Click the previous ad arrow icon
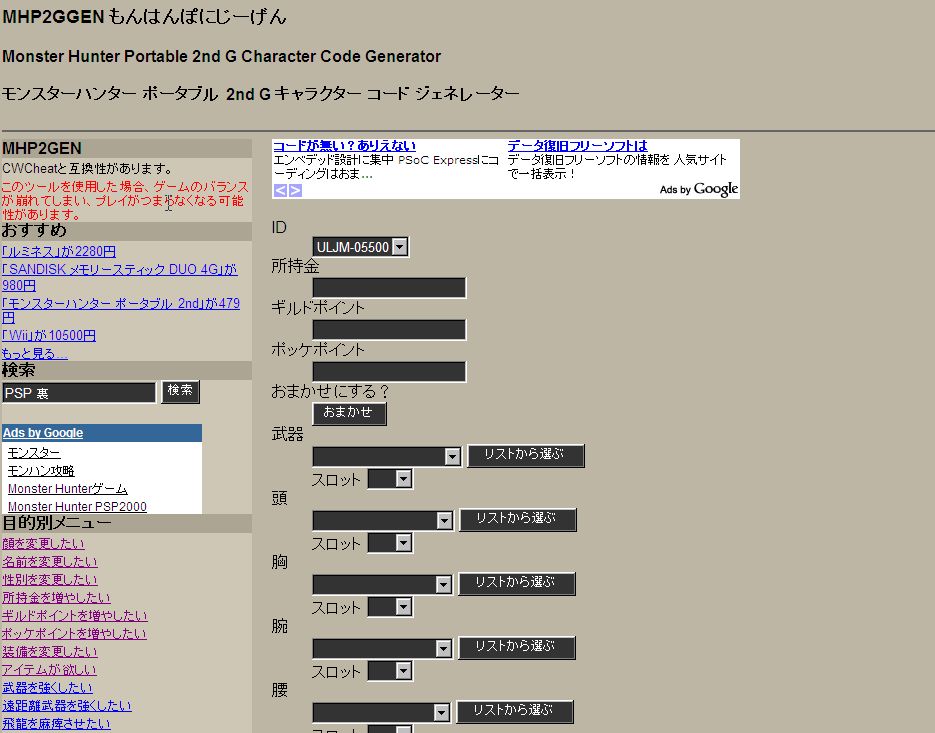Image resolution: width=935 pixels, height=733 pixels. (x=280, y=190)
